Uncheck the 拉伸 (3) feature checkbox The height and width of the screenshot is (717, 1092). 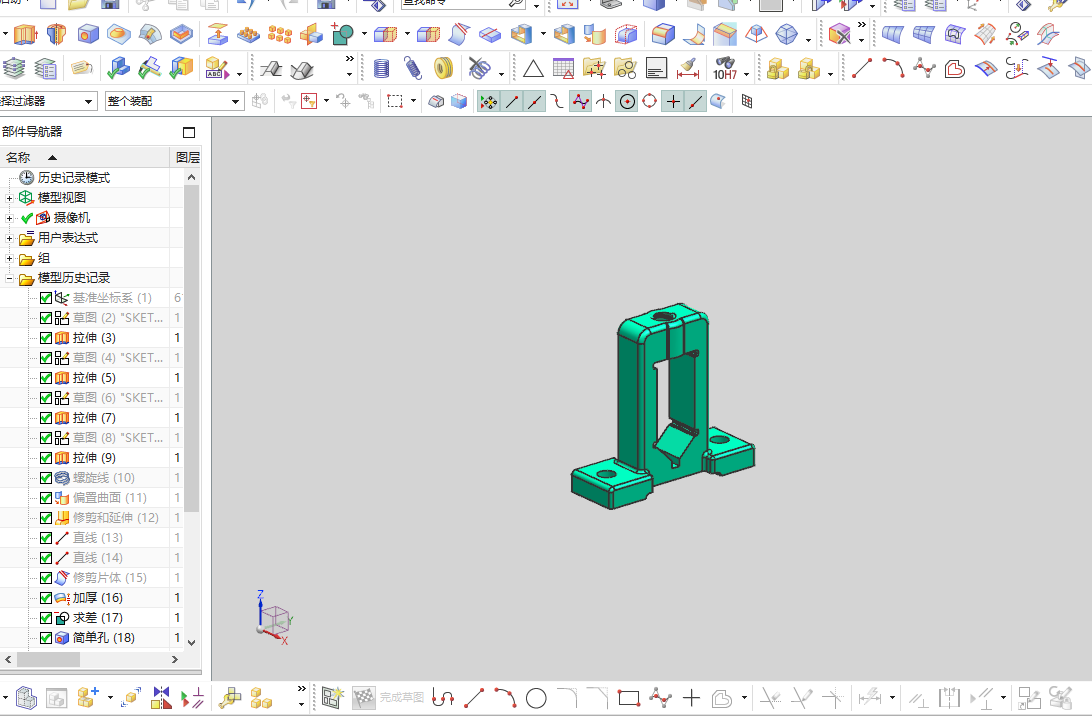[x=46, y=338]
